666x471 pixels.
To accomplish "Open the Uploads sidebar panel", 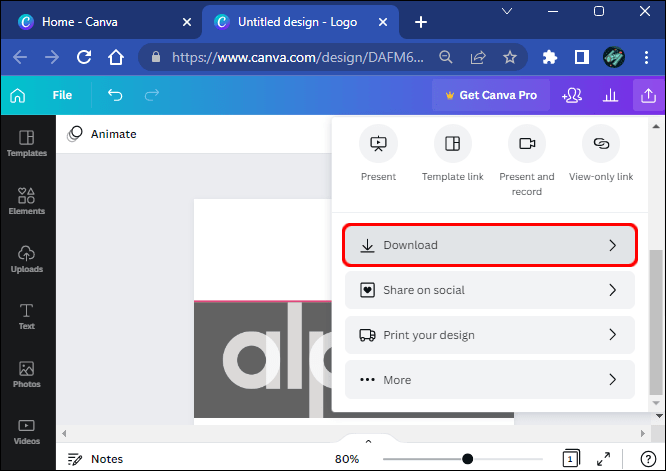I will (26, 259).
